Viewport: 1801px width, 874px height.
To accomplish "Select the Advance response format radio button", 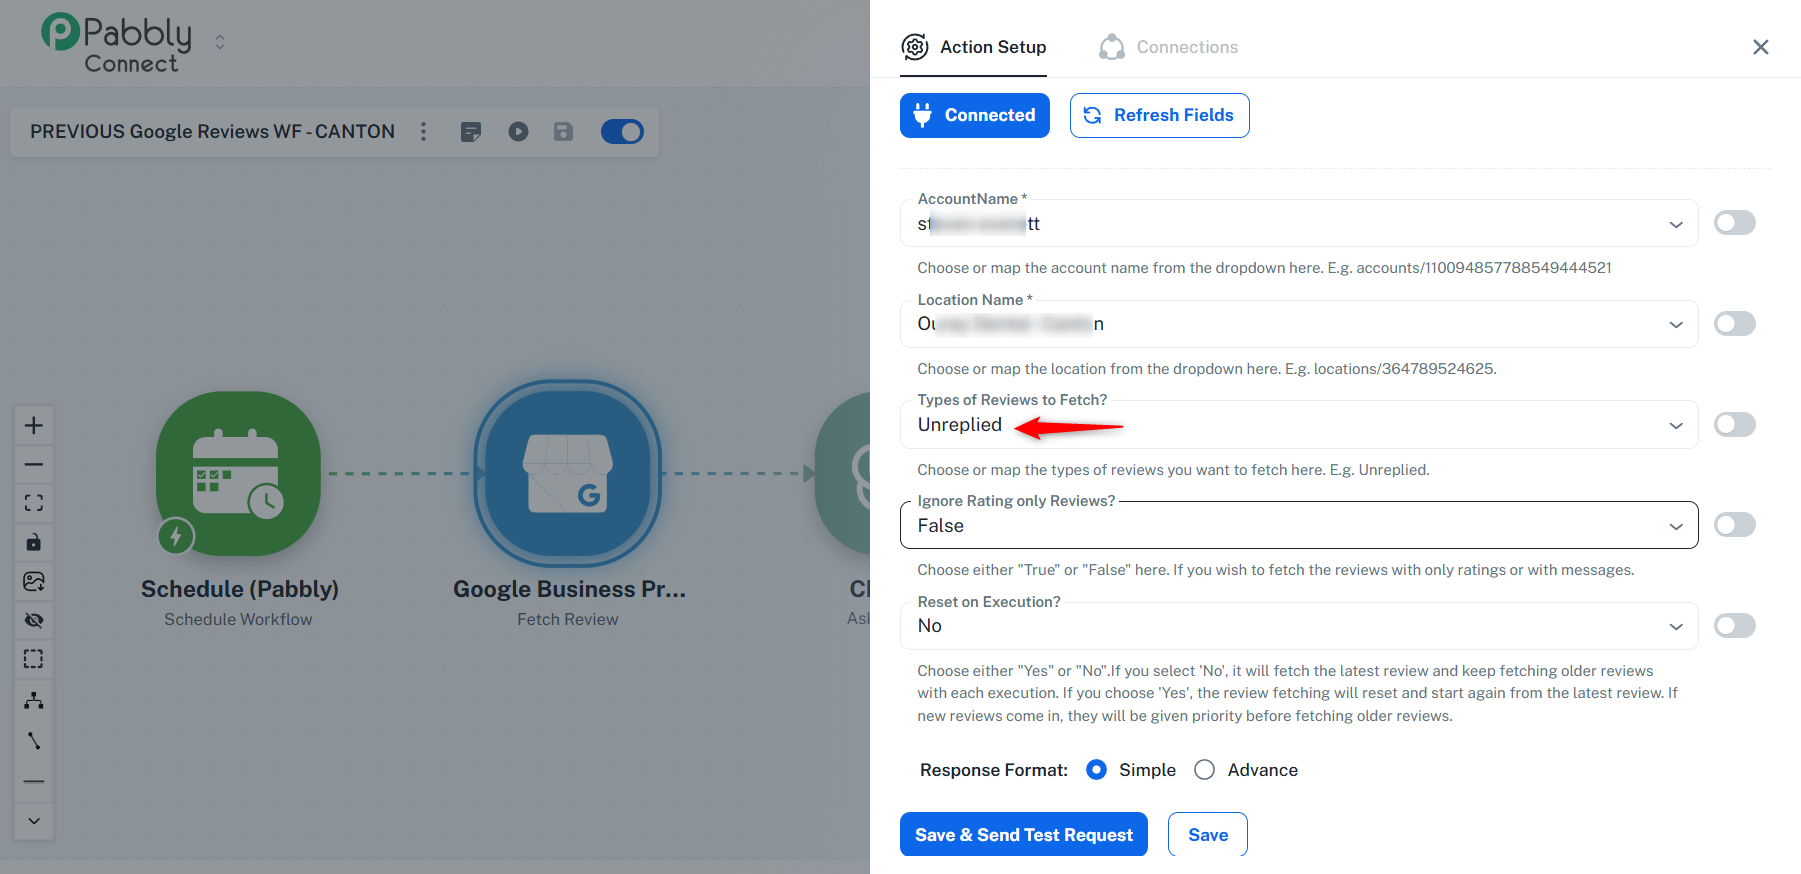I will pyautogui.click(x=1205, y=770).
